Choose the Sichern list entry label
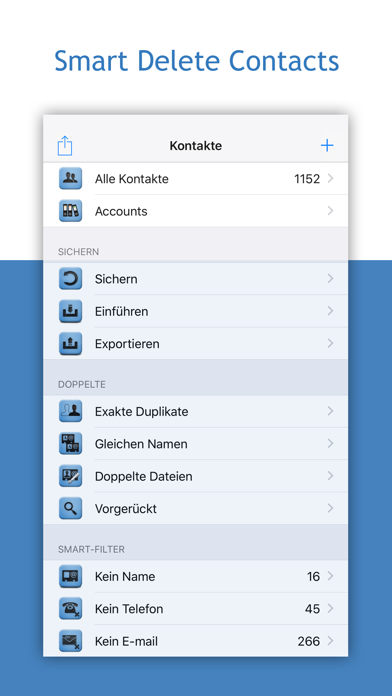 coord(116,279)
